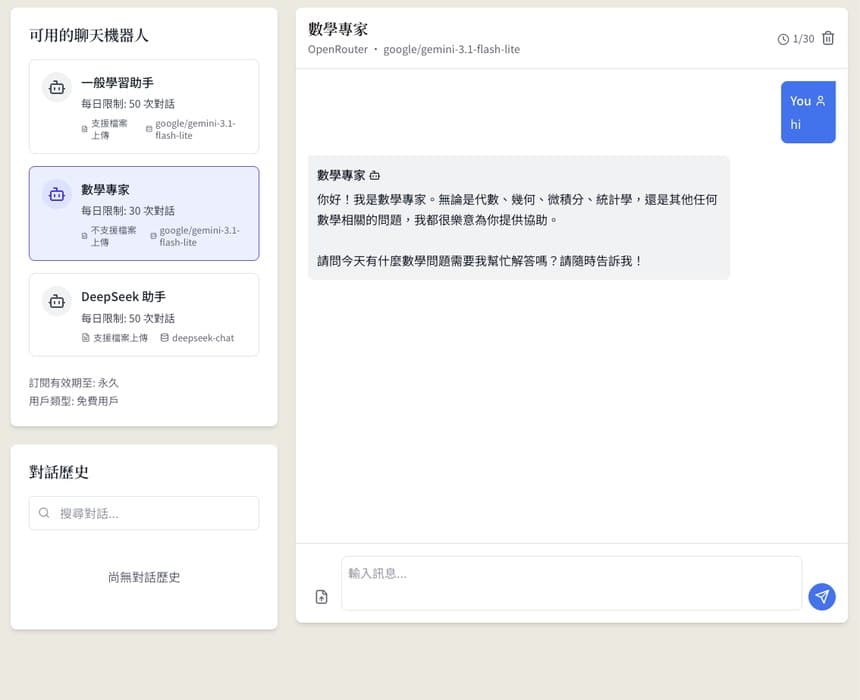This screenshot has height=700, width=860.
Task: Click the robot icon of DeepSeek 助手
Action: [x=56, y=301]
